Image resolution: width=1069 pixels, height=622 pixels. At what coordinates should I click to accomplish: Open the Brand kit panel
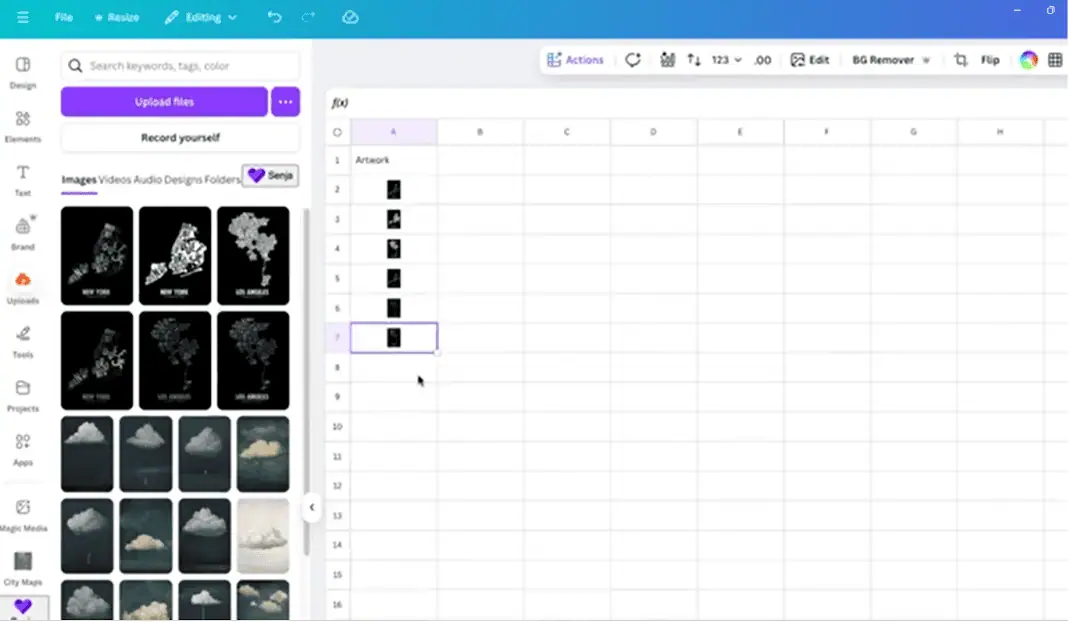point(22,232)
